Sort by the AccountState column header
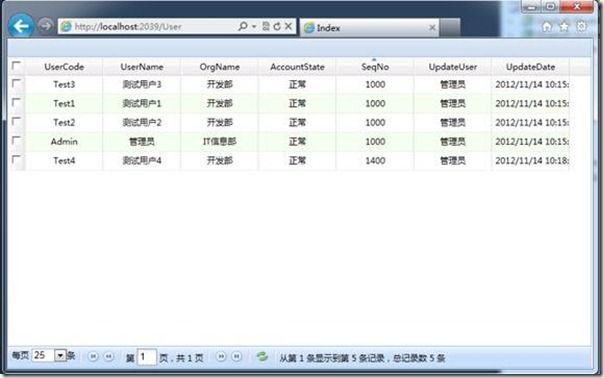The width and height of the screenshot is (604, 378). click(x=297, y=67)
